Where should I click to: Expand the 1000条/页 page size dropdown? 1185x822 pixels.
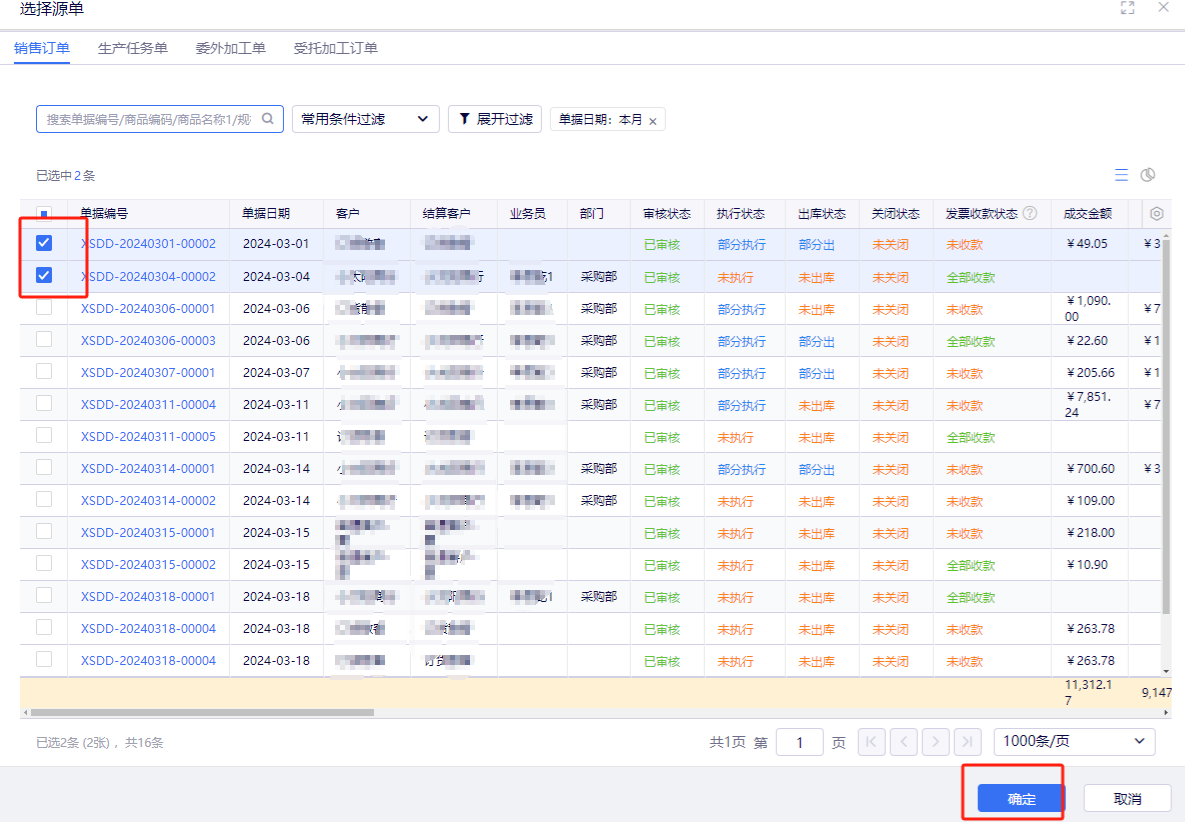1074,742
